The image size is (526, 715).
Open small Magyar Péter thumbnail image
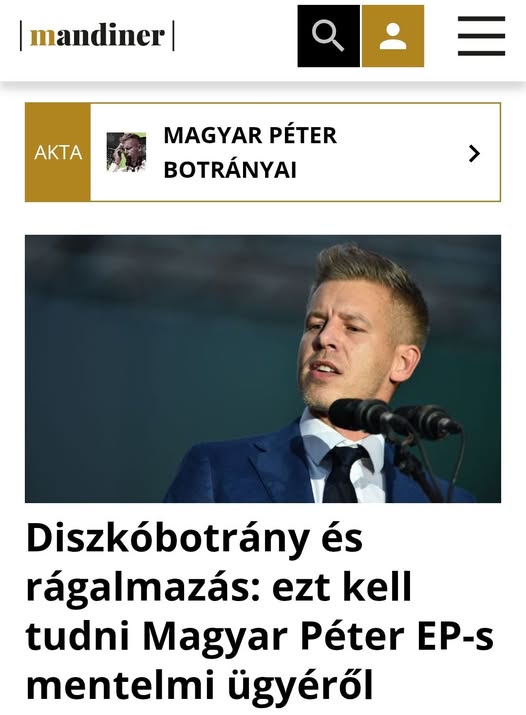pos(126,152)
